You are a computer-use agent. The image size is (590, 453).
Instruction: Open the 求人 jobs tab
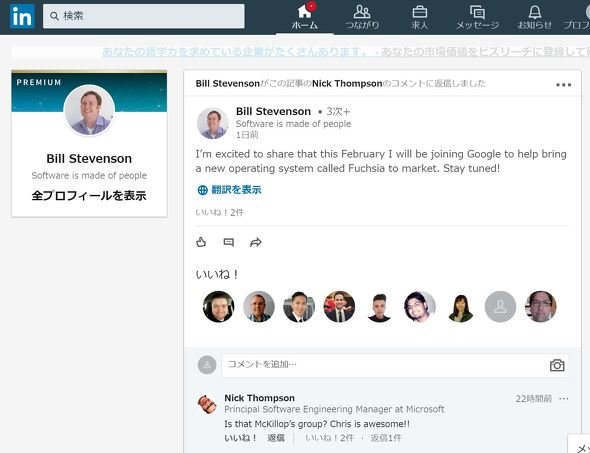pyautogui.click(x=420, y=17)
